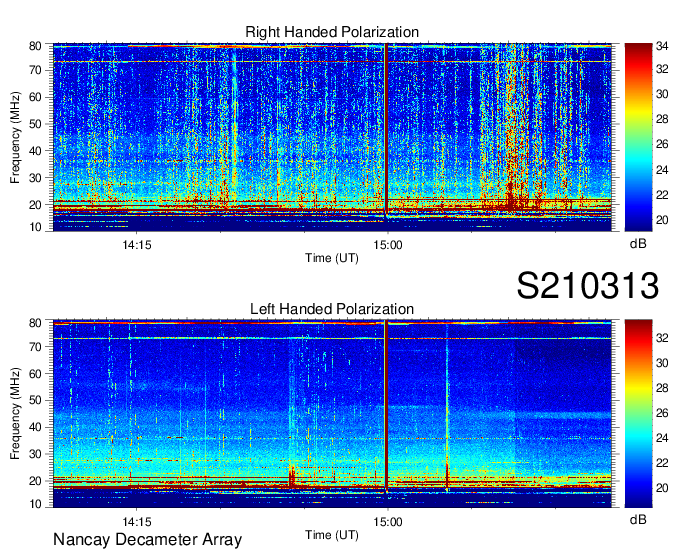Click the 20 MHz tick label of Right Handed plot
The width and height of the screenshot is (680, 552).
(35, 205)
